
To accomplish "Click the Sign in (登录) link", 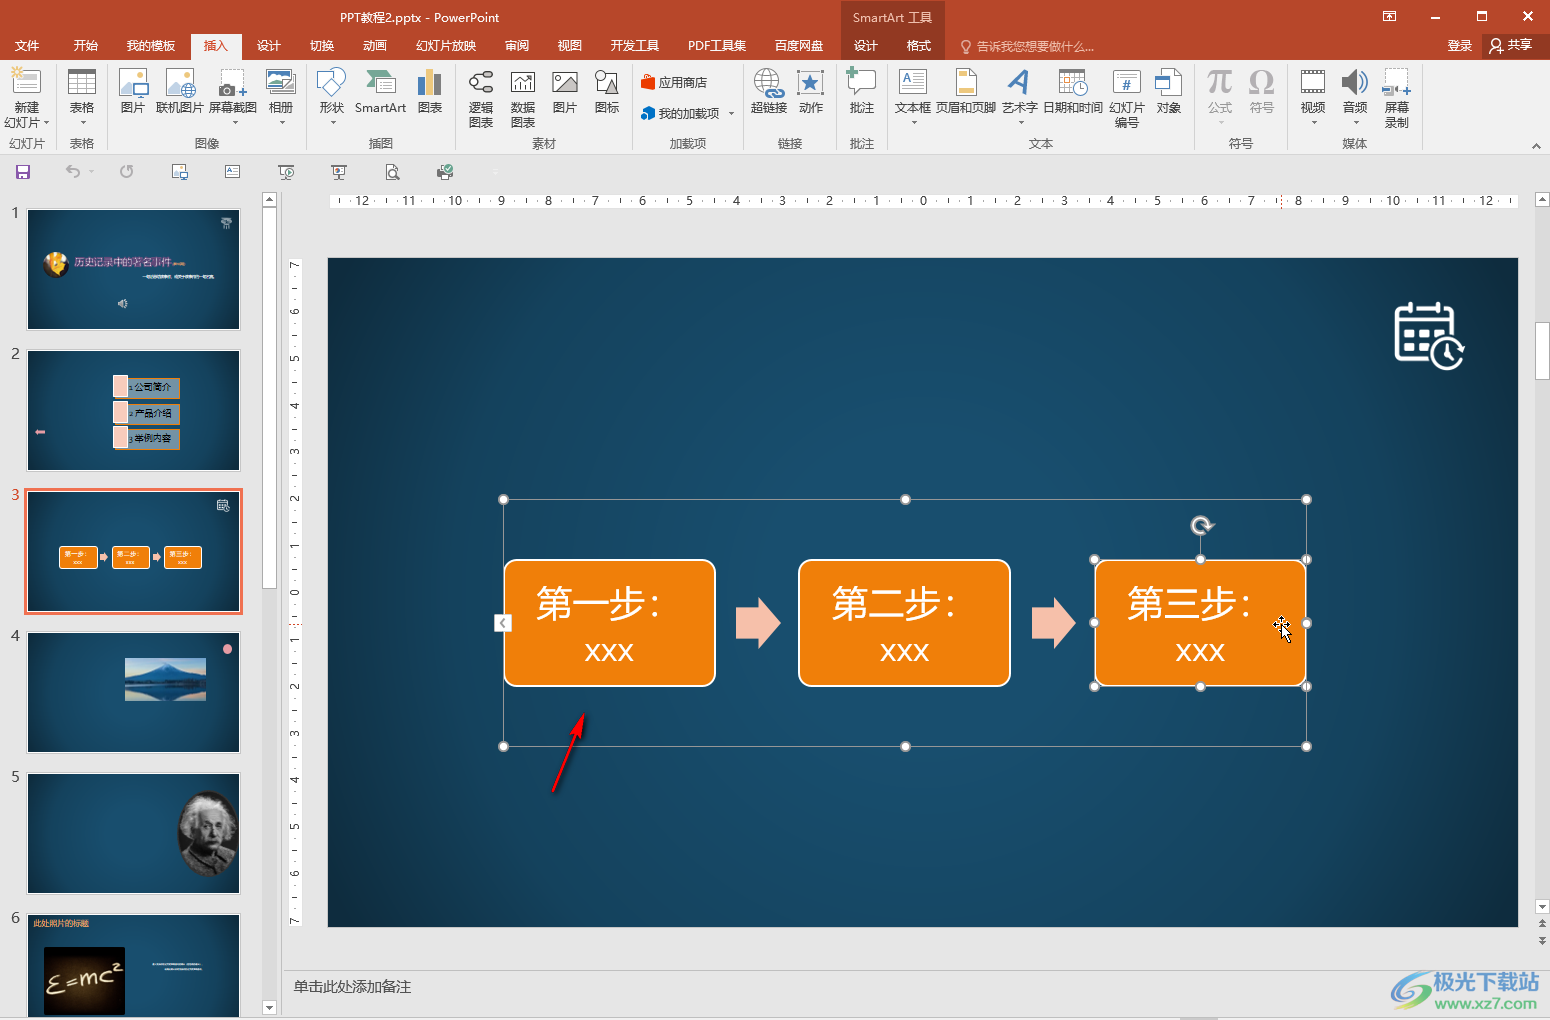I will coord(1460,46).
